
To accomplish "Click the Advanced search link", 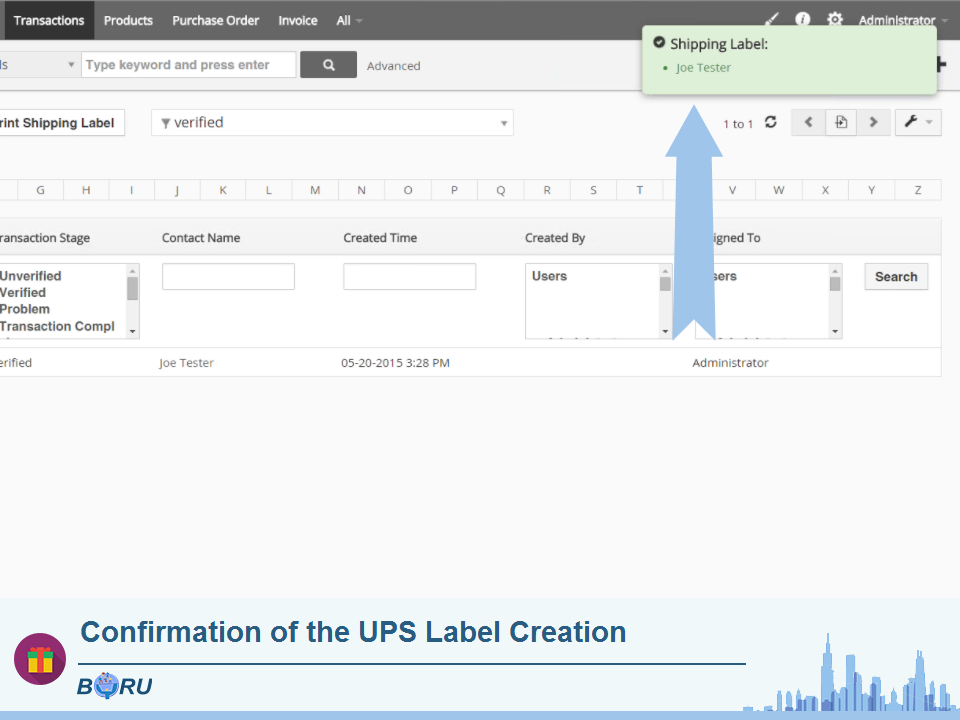I will (x=393, y=66).
